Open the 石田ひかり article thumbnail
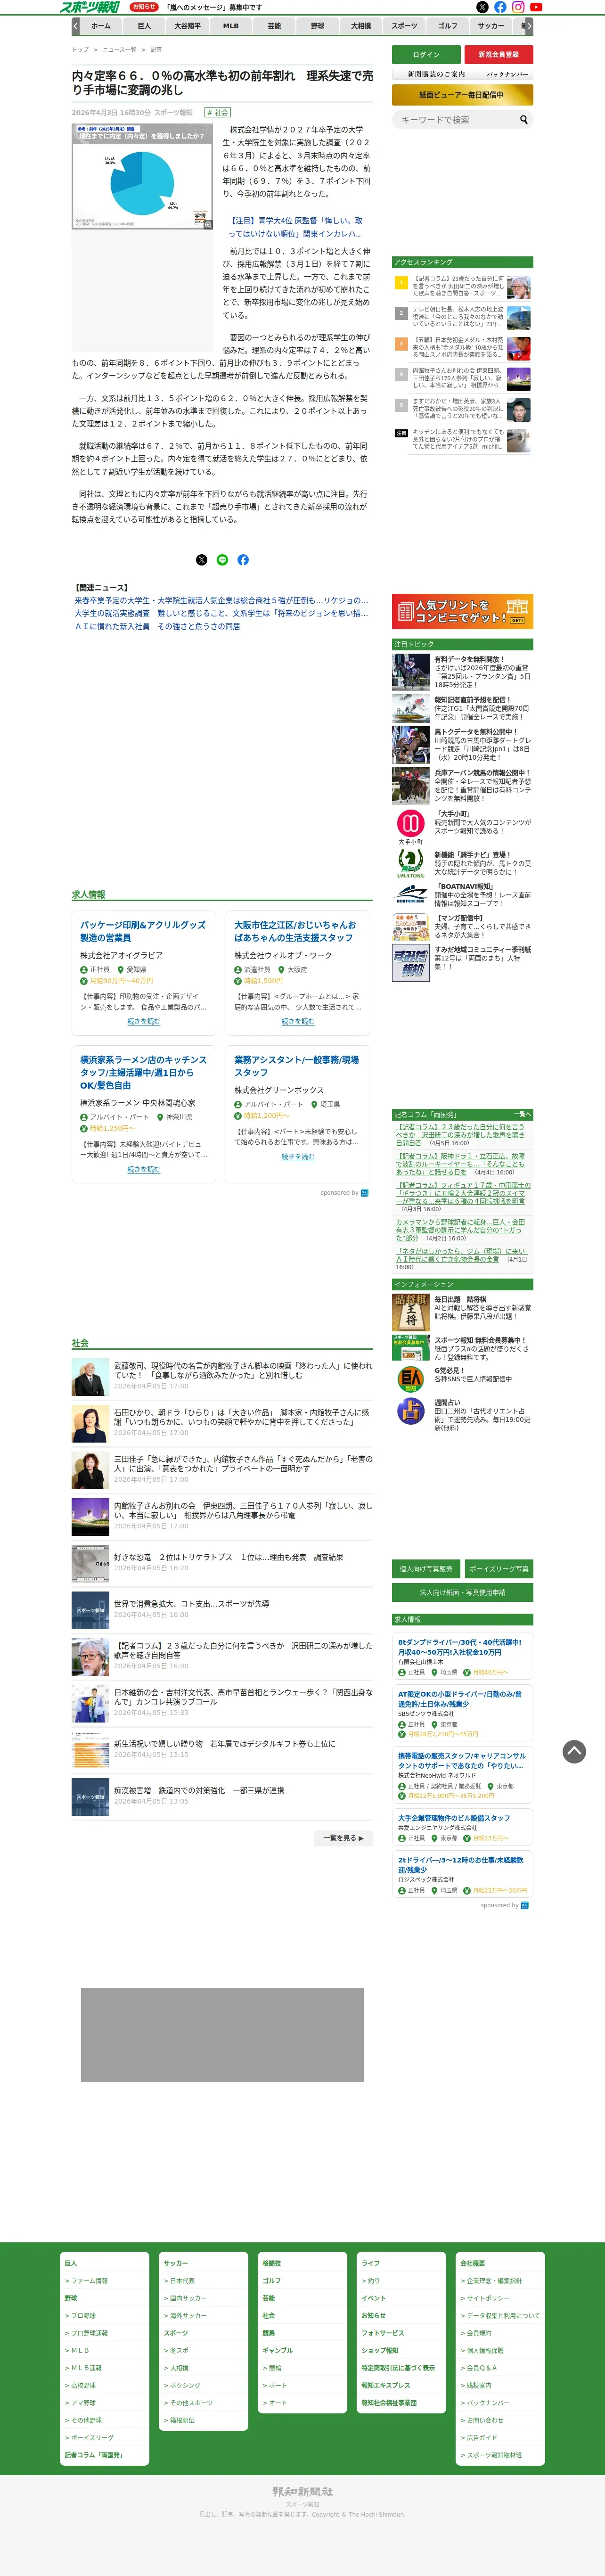 click(90, 1425)
